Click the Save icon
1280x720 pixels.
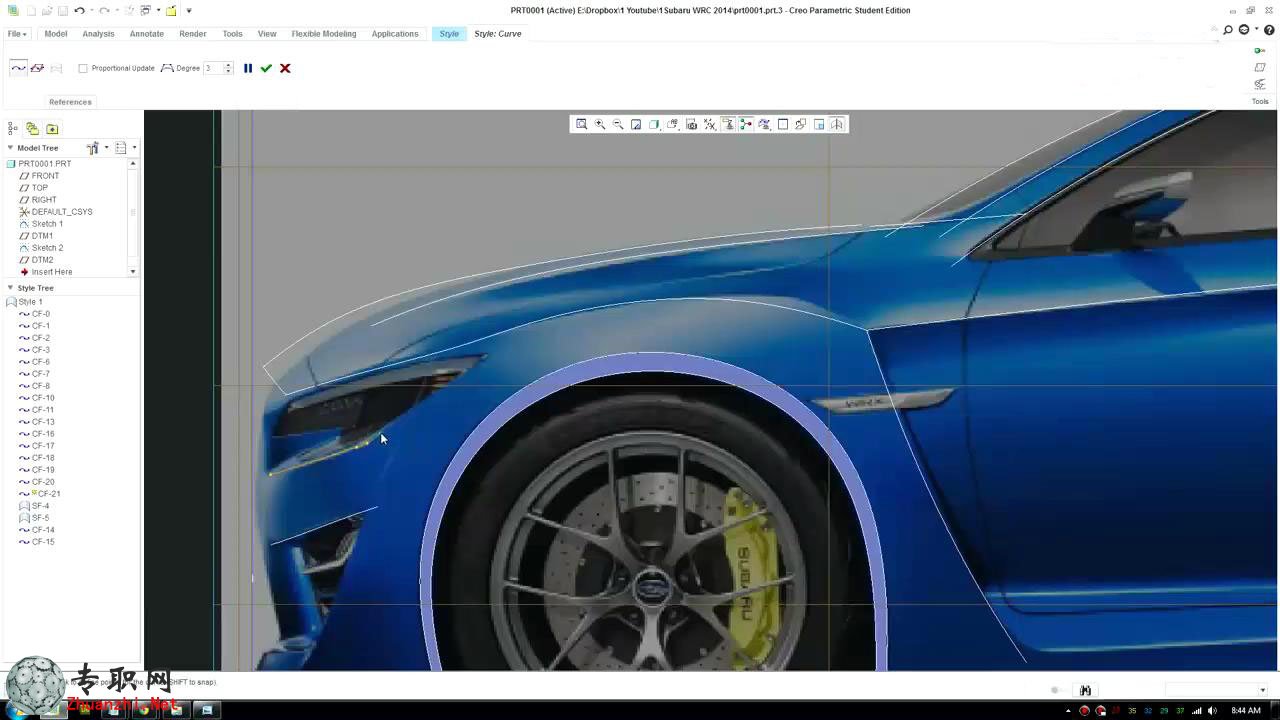tap(62, 10)
